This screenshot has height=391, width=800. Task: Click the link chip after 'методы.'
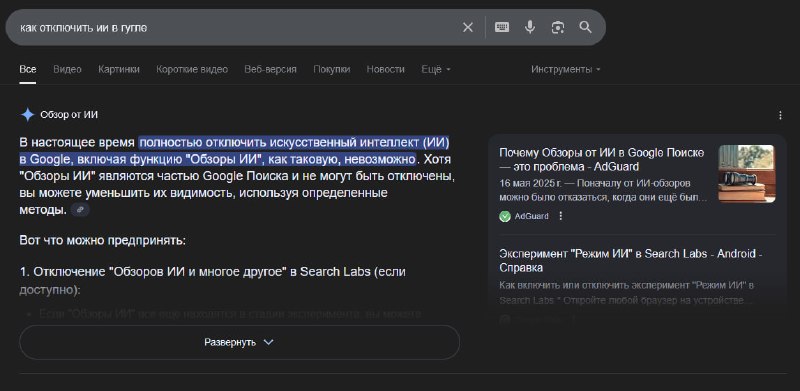[80, 210]
